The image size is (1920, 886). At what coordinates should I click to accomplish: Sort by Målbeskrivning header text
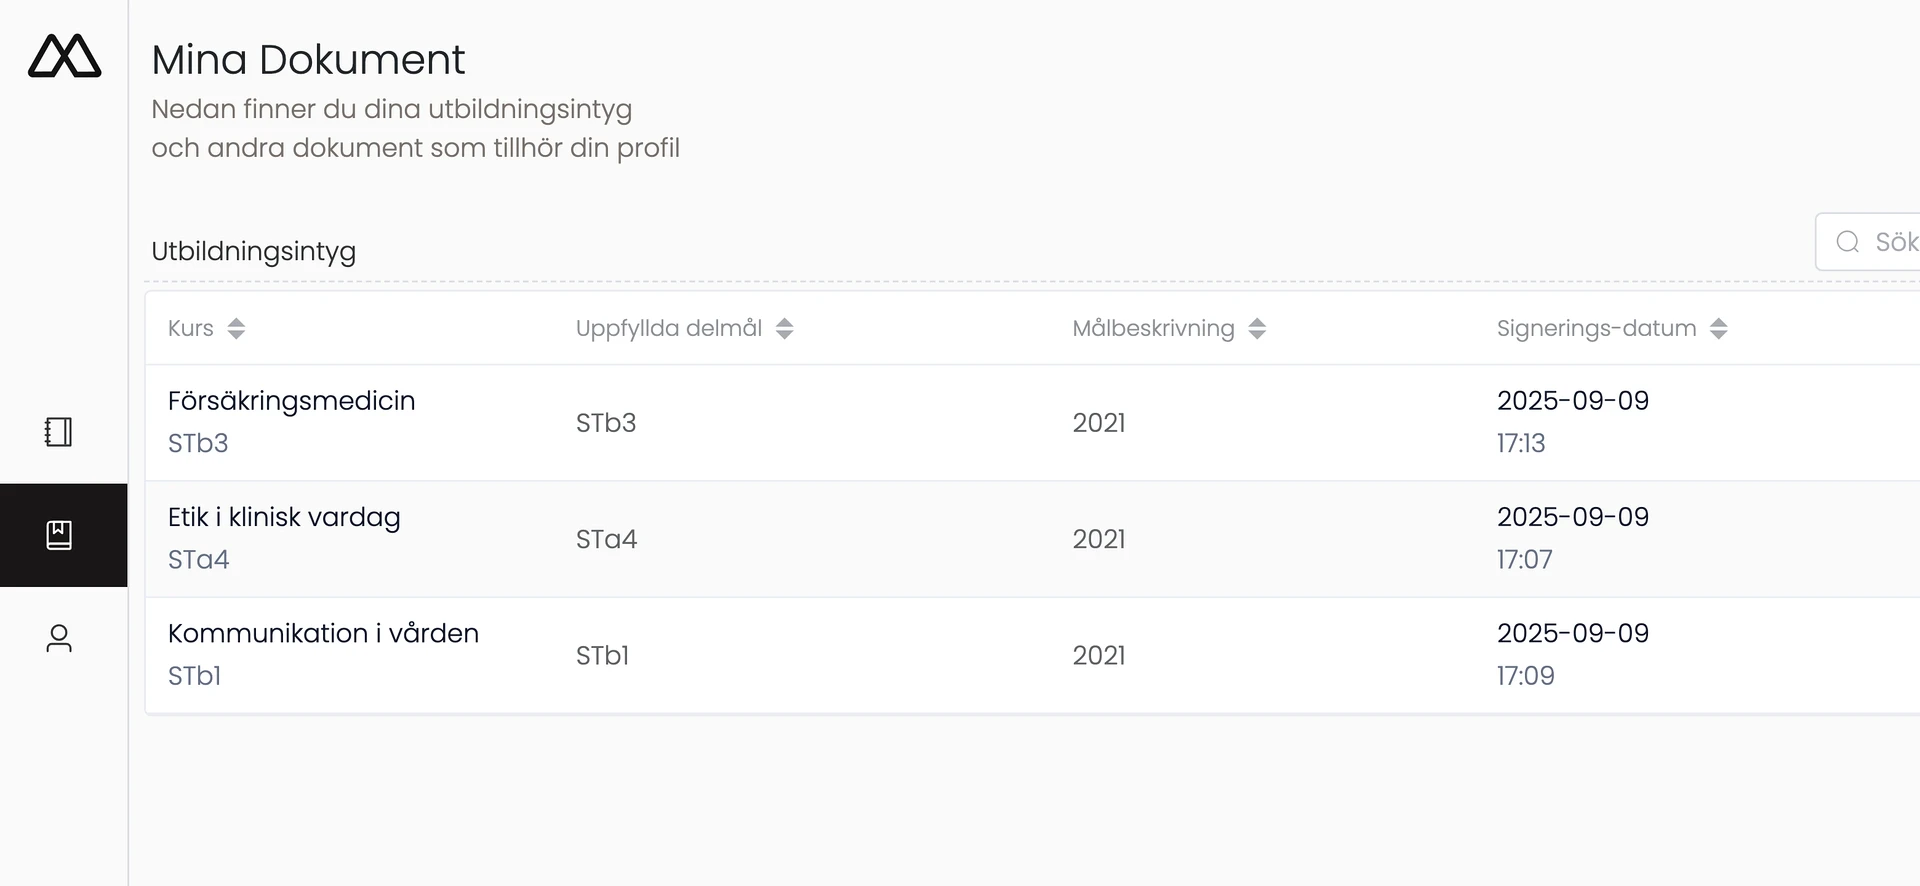click(x=1153, y=328)
